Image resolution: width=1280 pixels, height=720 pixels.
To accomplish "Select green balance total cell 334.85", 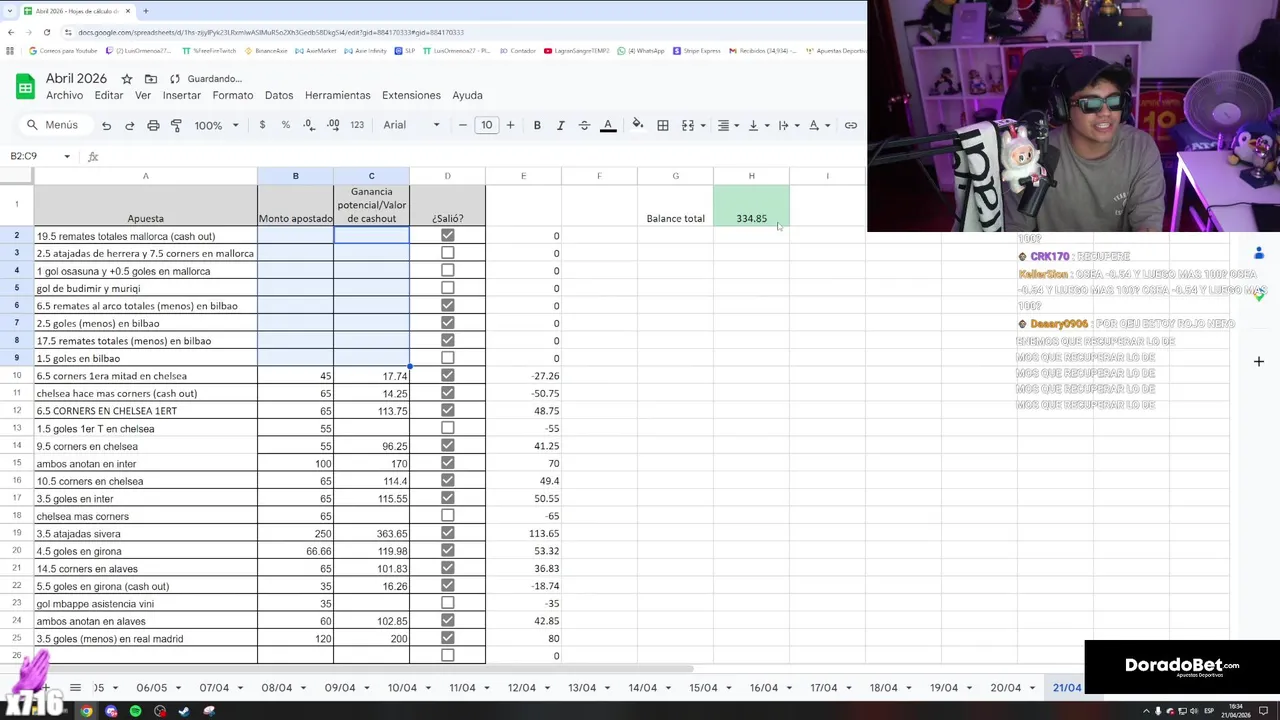I will 751,206.
